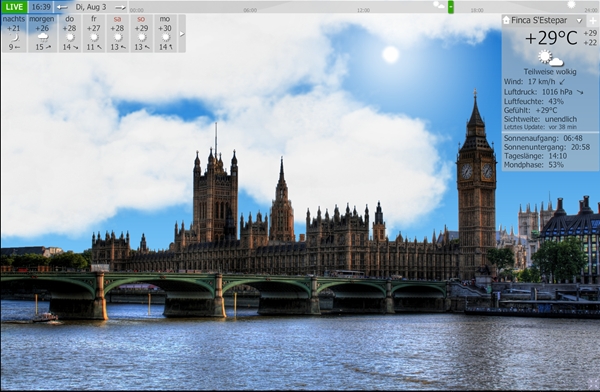
Task: Click the Sonnenaufgang: 06:48 row
Action: pos(543,138)
